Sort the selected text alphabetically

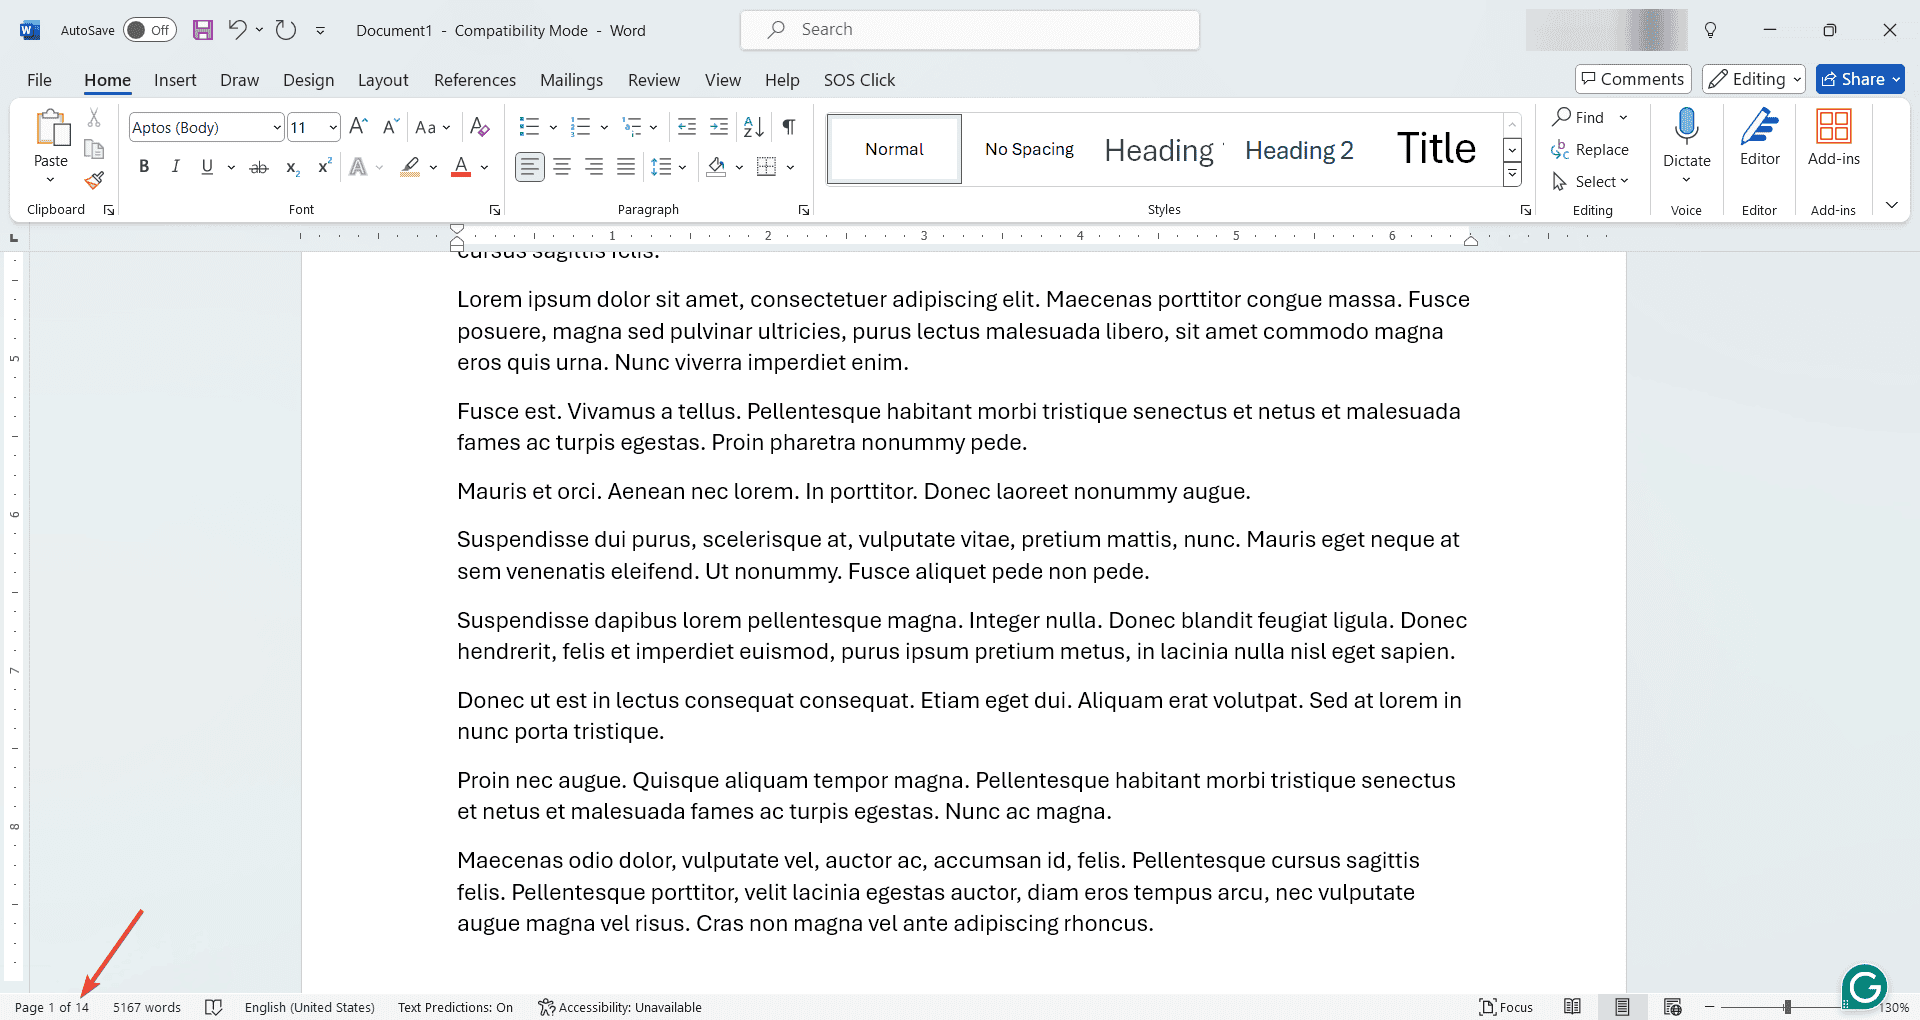pyautogui.click(x=754, y=127)
